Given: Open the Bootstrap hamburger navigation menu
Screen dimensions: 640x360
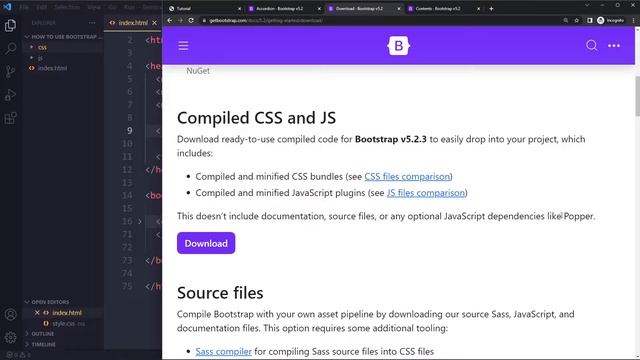Looking at the screenshot, I should click(x=183, y=46).
